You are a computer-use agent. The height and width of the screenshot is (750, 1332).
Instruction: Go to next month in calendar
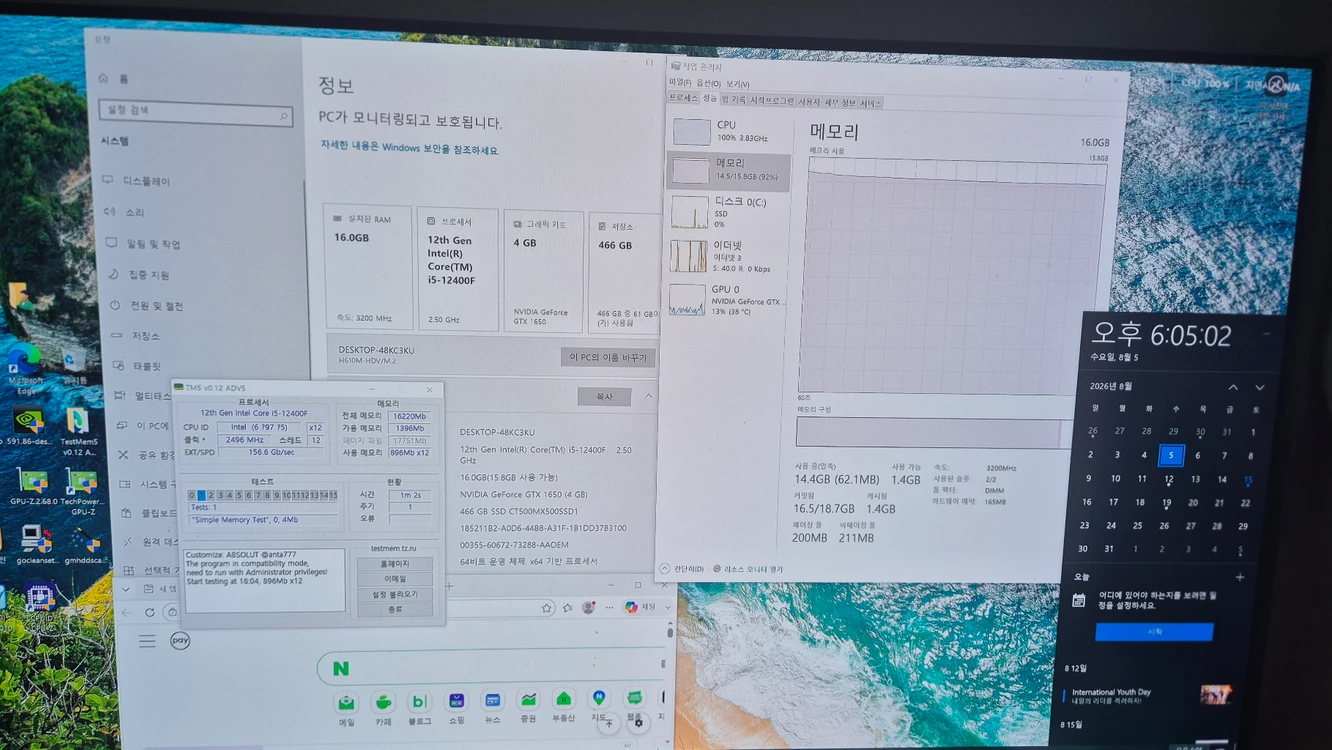(1259, 387)
